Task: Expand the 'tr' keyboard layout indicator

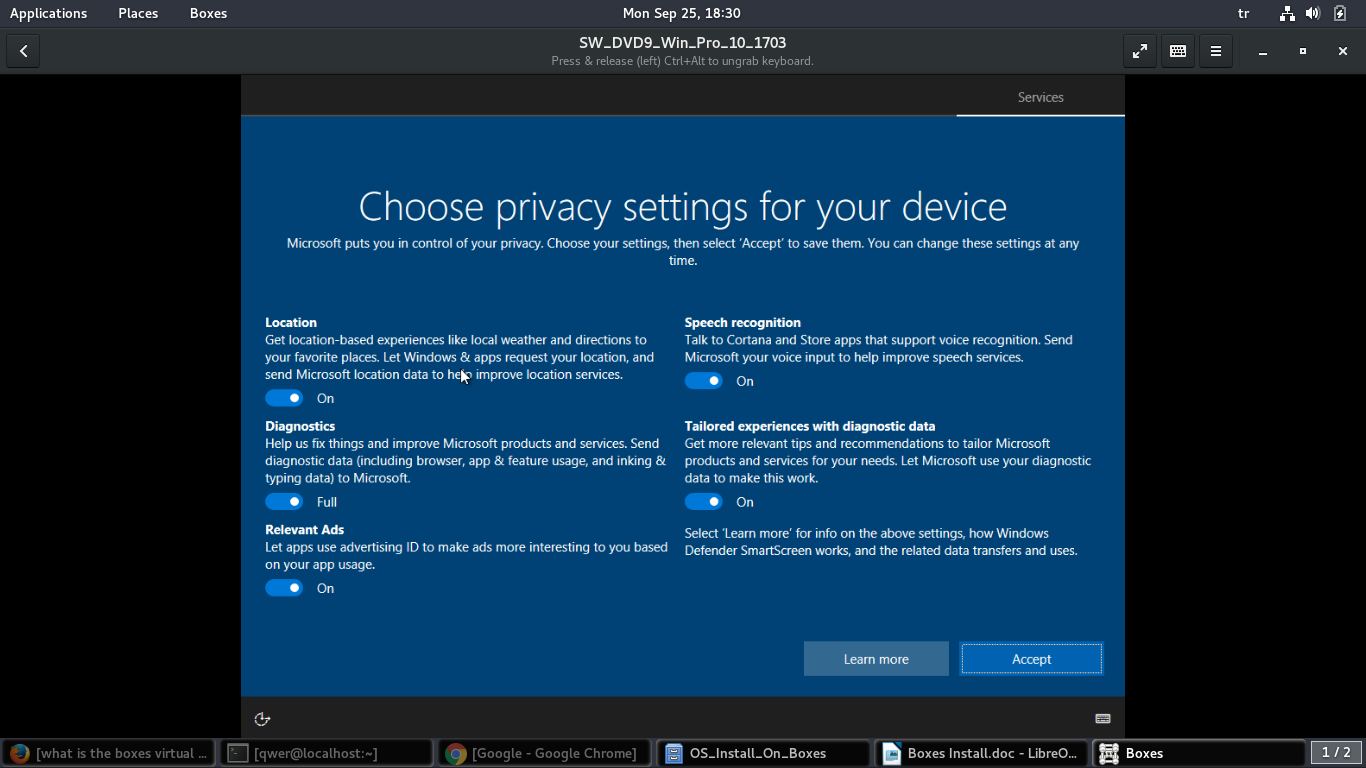Action: point(1244,13)
